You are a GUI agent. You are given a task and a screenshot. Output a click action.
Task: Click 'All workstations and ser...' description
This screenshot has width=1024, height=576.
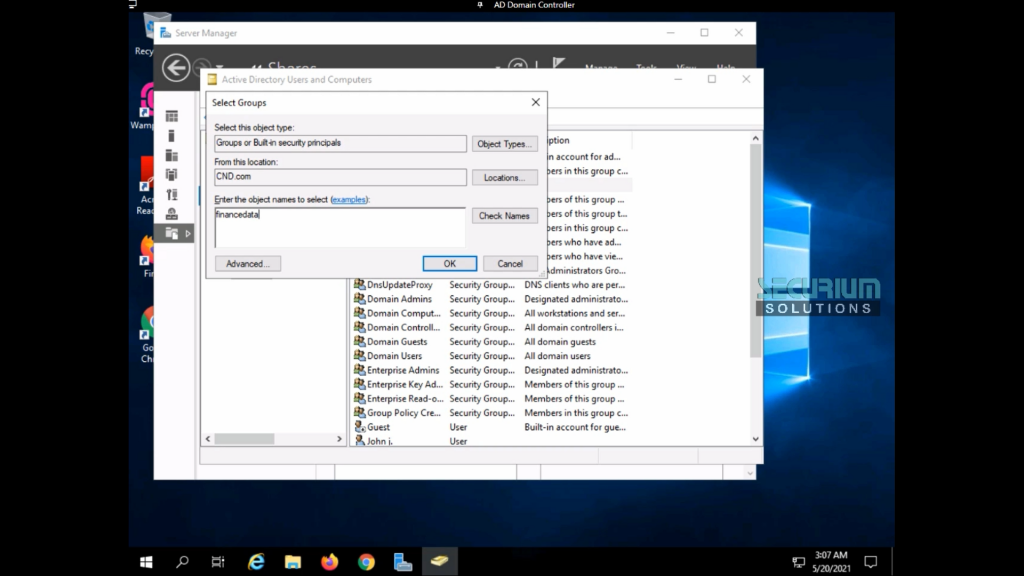[575, 313]
